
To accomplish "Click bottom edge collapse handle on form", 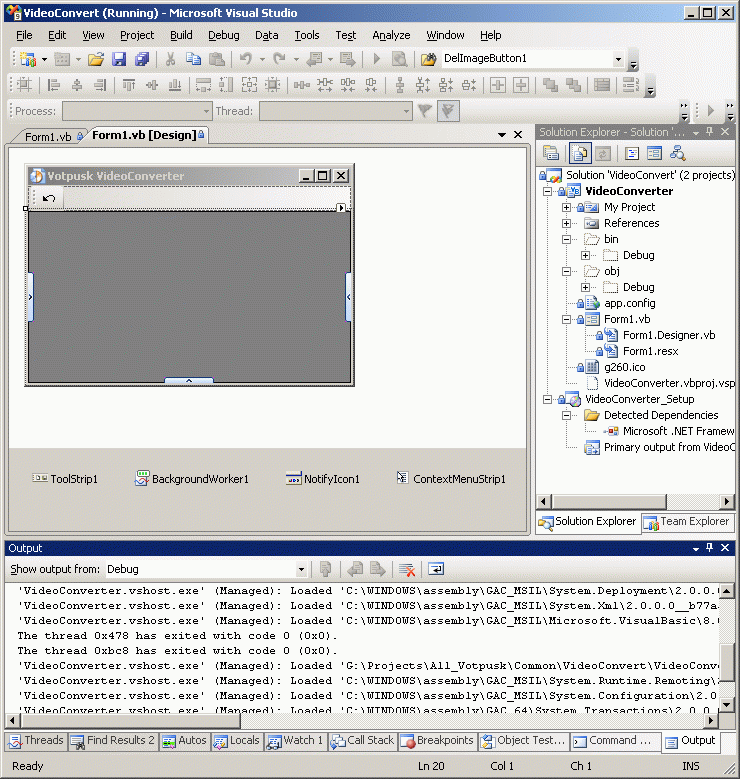I will click(189, 381).
